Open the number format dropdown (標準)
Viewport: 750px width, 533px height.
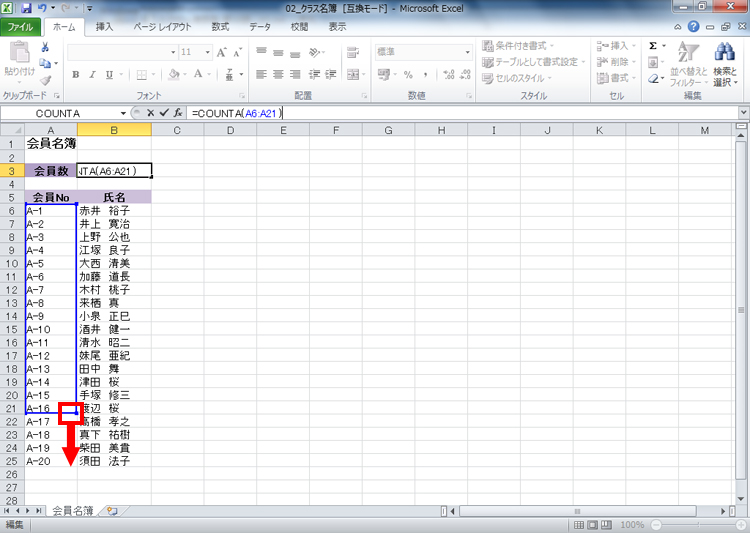point(467,52)
